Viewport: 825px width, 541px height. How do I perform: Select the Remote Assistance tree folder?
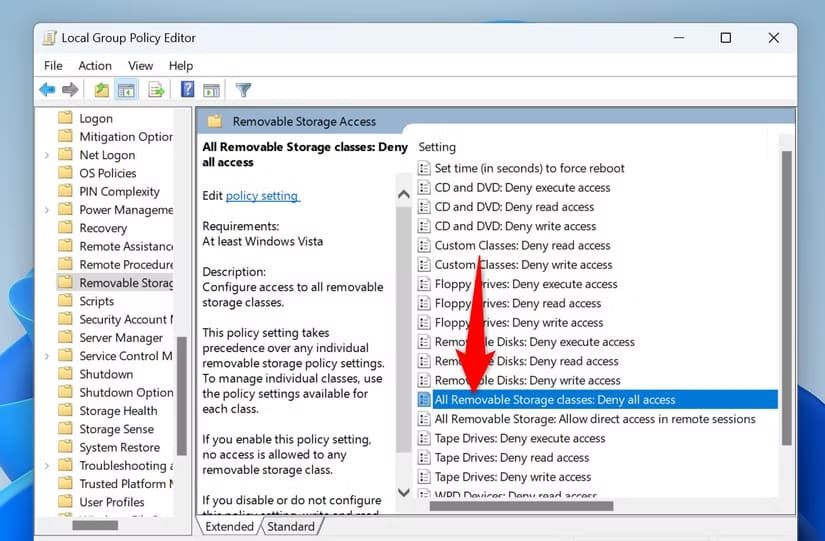coord(126,246)
